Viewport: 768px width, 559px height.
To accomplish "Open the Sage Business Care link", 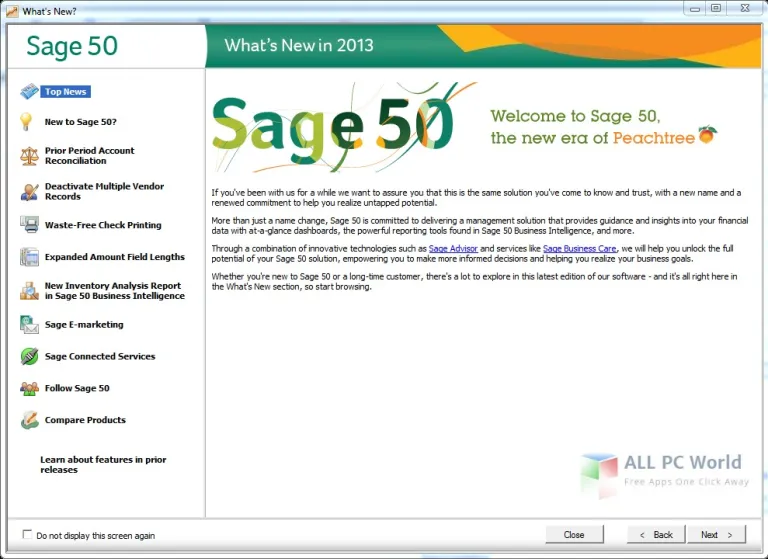I will (x=579, y=248).
